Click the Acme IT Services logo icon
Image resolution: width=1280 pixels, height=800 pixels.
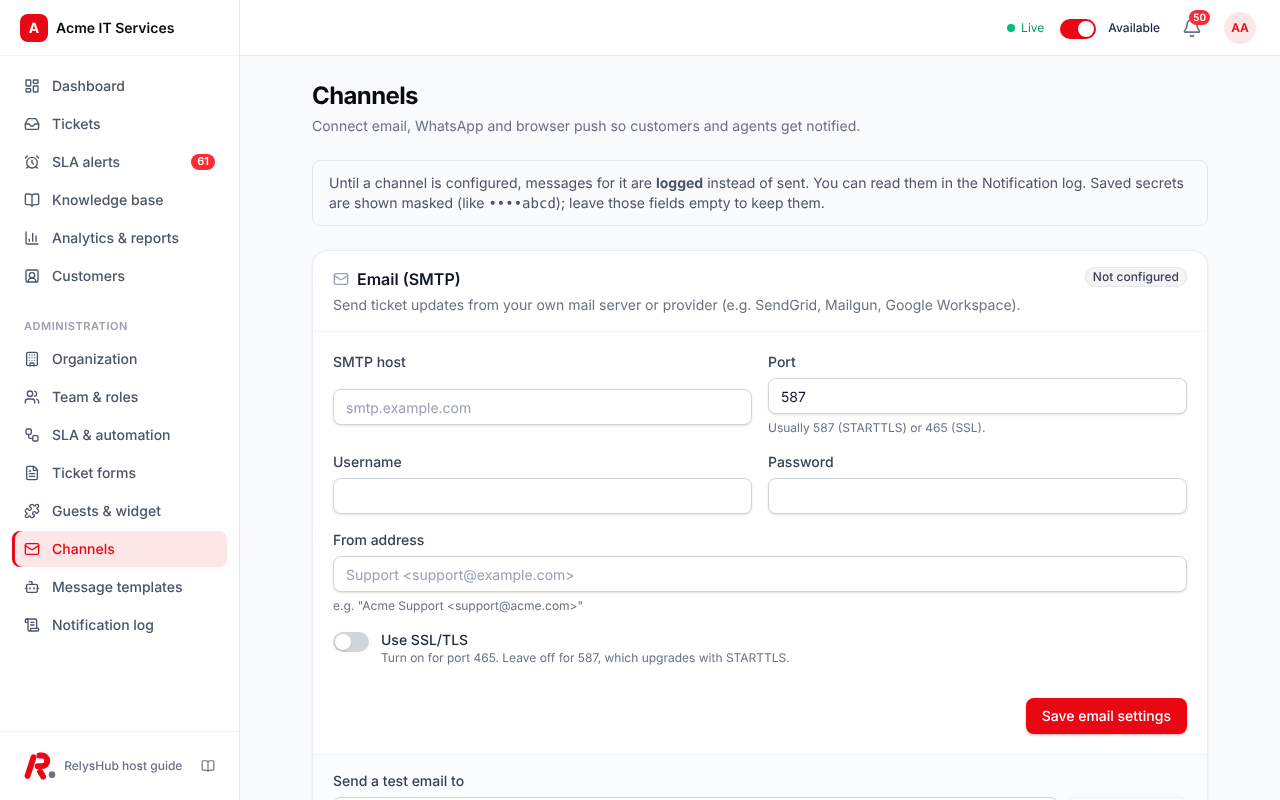click(34, 28)
